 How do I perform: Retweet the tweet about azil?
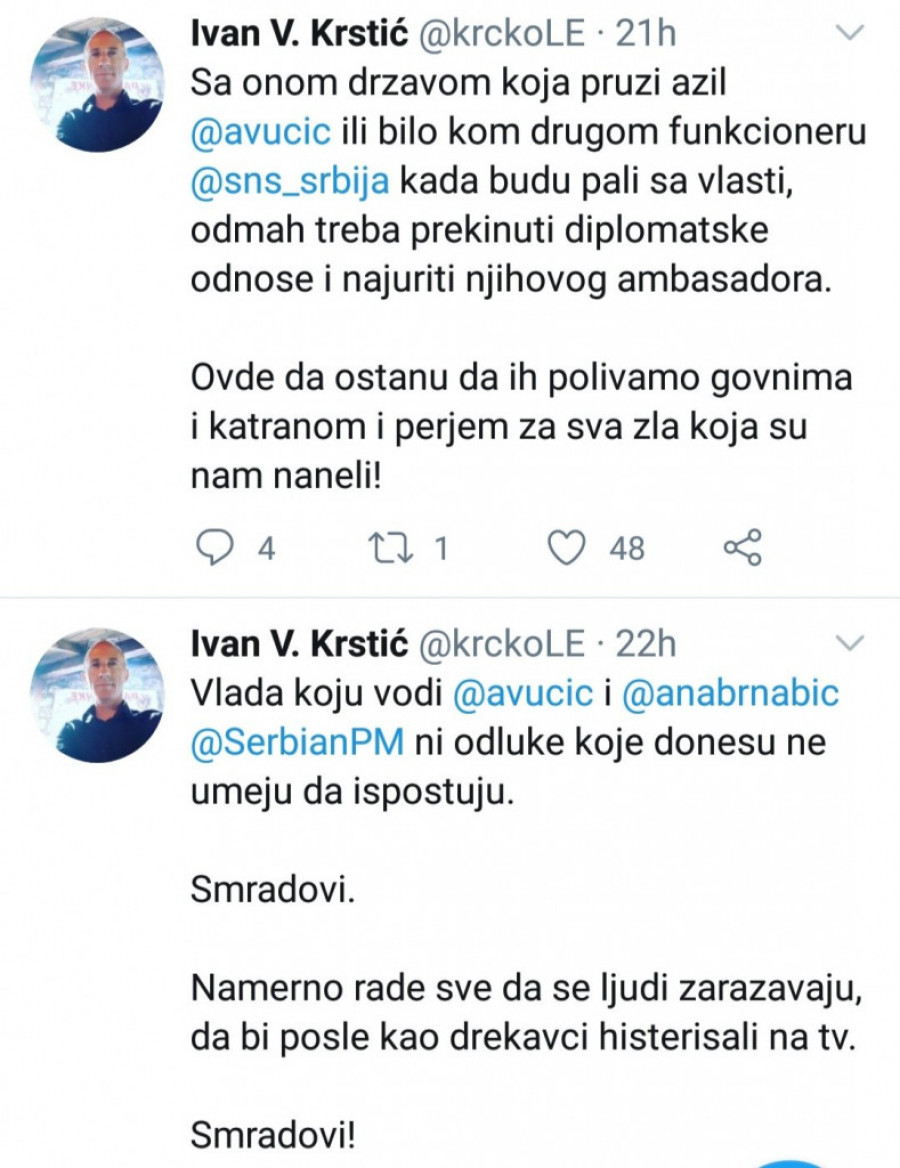click(x=383, y=547)
